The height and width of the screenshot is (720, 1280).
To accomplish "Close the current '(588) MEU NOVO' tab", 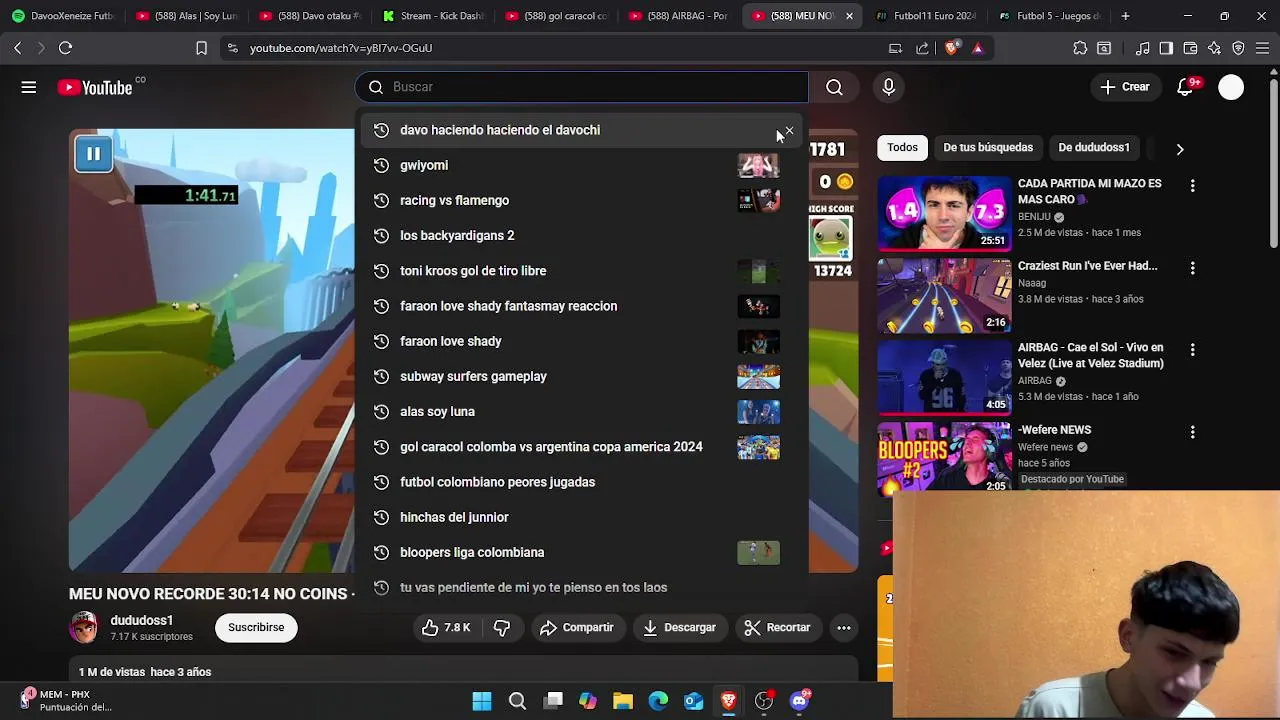I will (849, 16).
